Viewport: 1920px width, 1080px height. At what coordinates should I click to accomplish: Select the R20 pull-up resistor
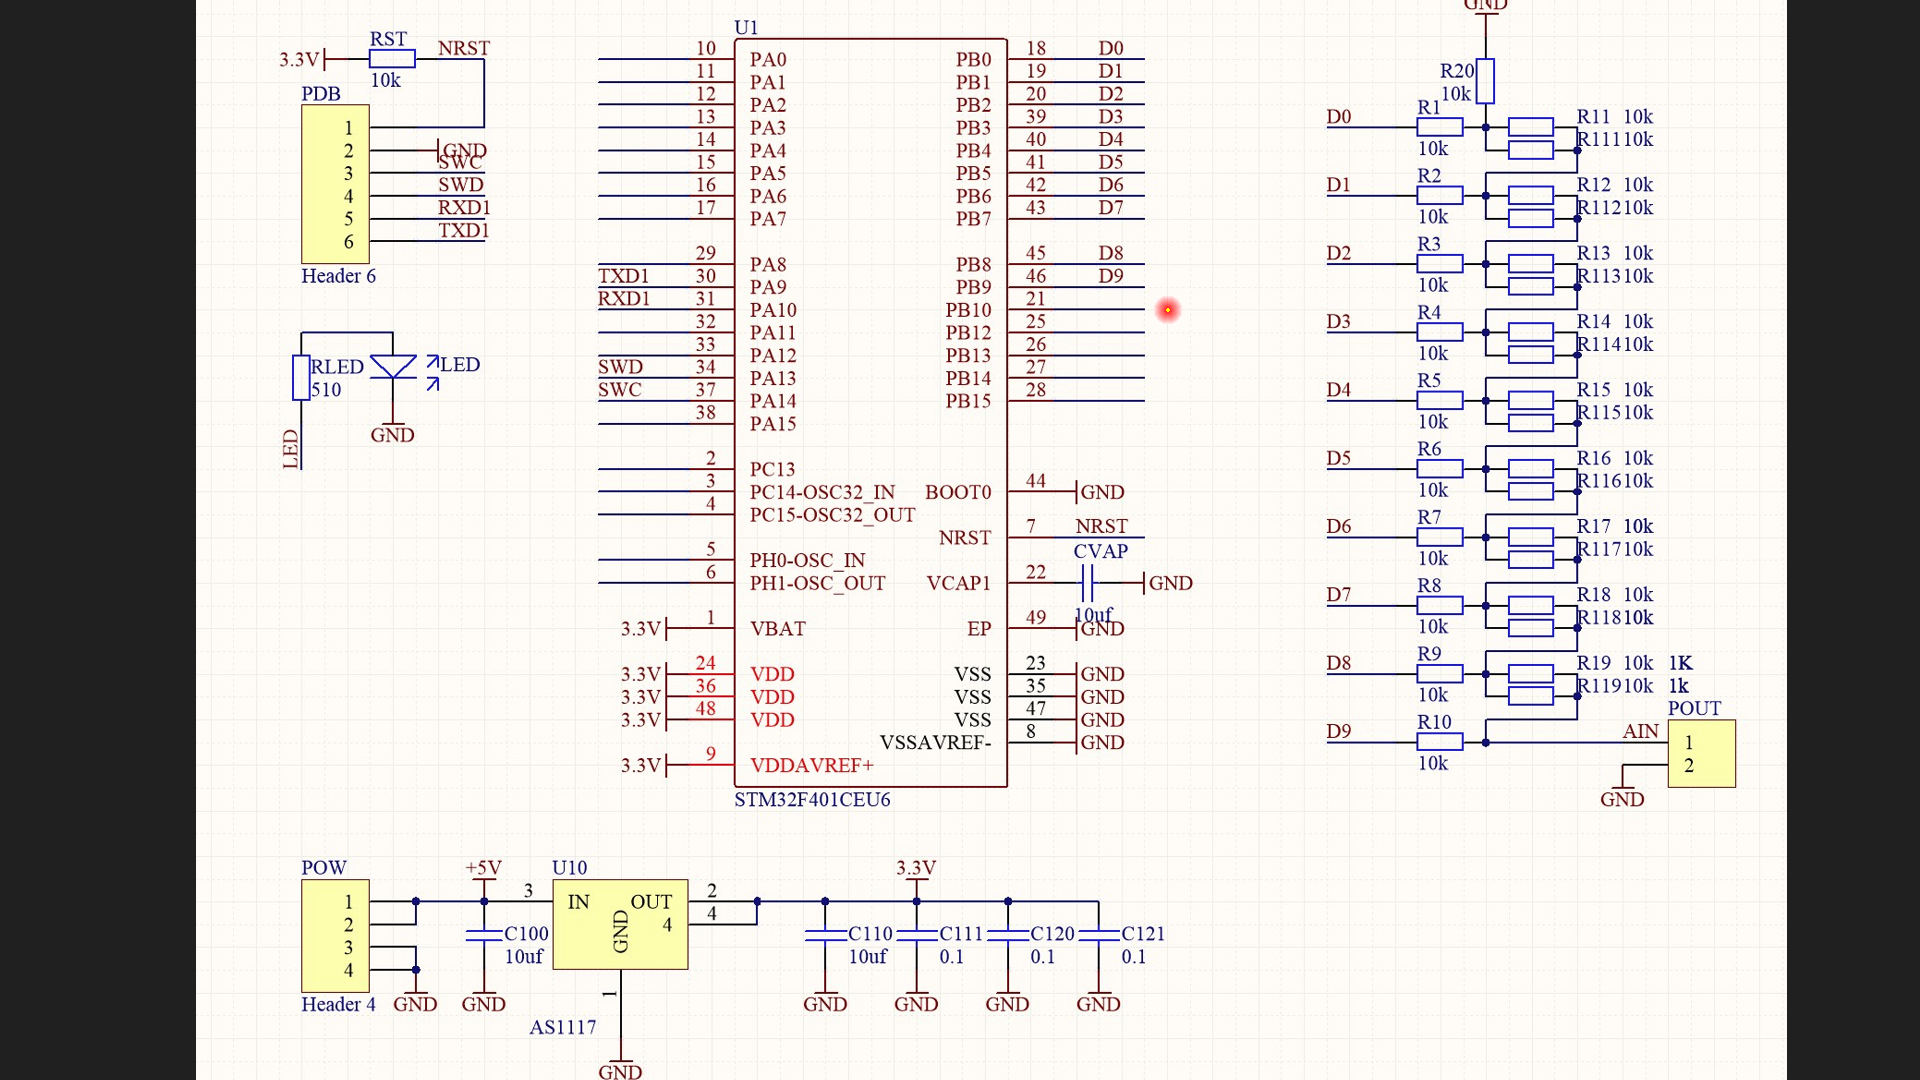tap(1485, 81)
